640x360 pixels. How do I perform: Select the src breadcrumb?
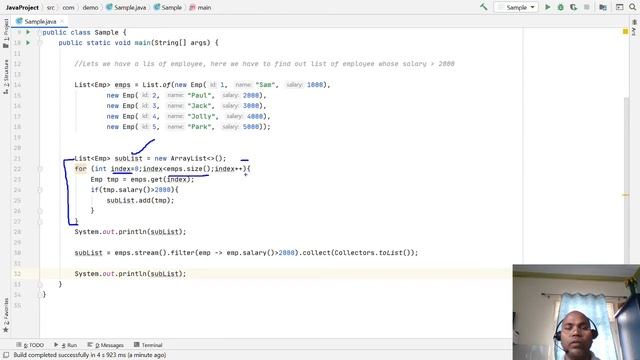coord(51,7)
